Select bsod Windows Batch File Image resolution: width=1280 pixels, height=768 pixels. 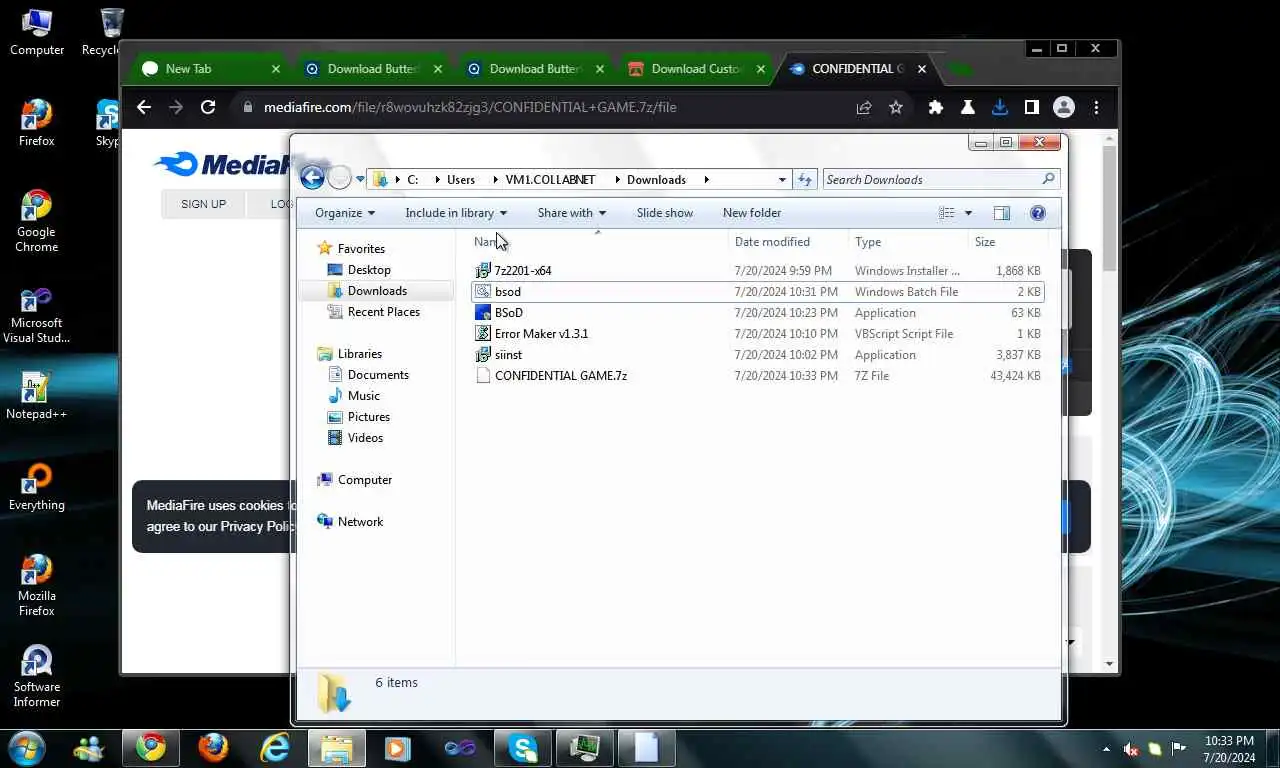[758, 292]
